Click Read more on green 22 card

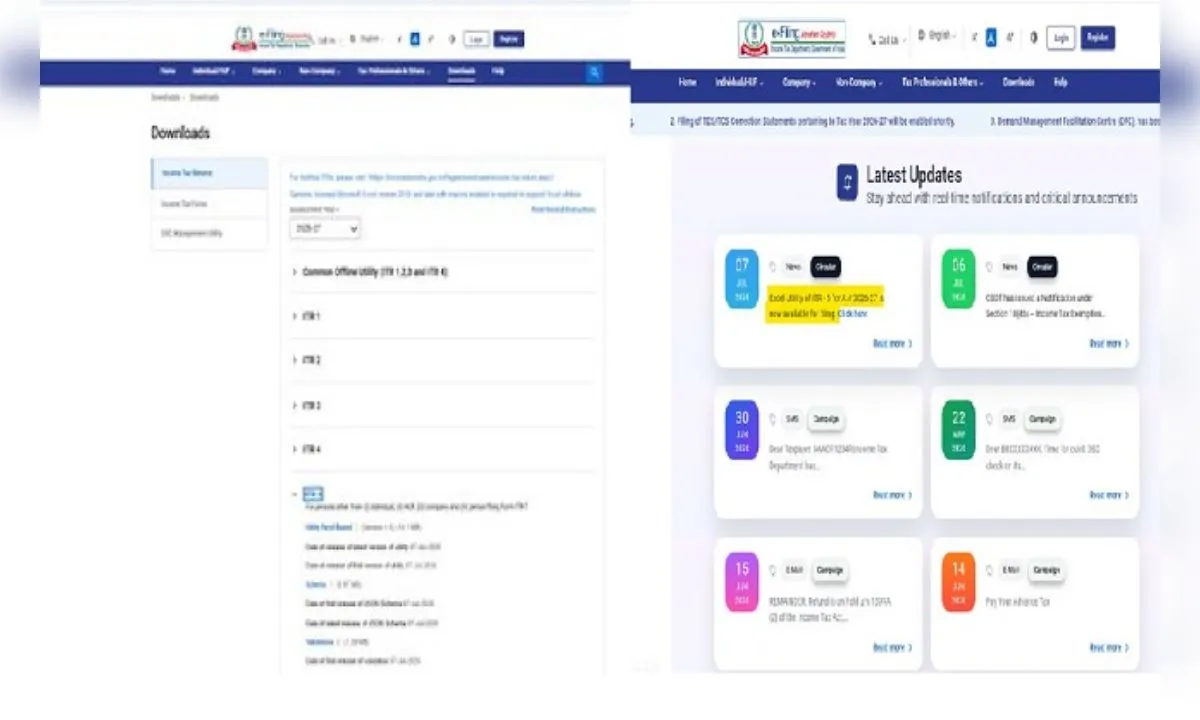click(x=1109, y=495)
